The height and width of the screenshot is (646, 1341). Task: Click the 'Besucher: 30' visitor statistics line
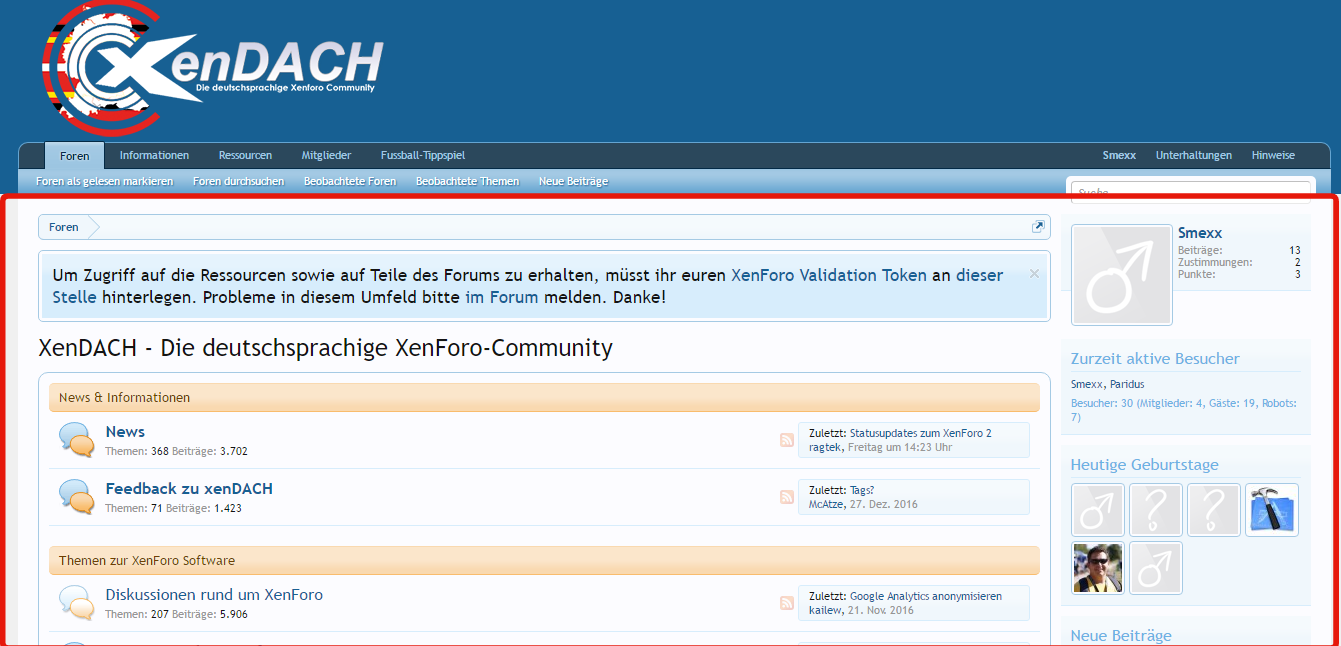click(x=1184, y=410)
